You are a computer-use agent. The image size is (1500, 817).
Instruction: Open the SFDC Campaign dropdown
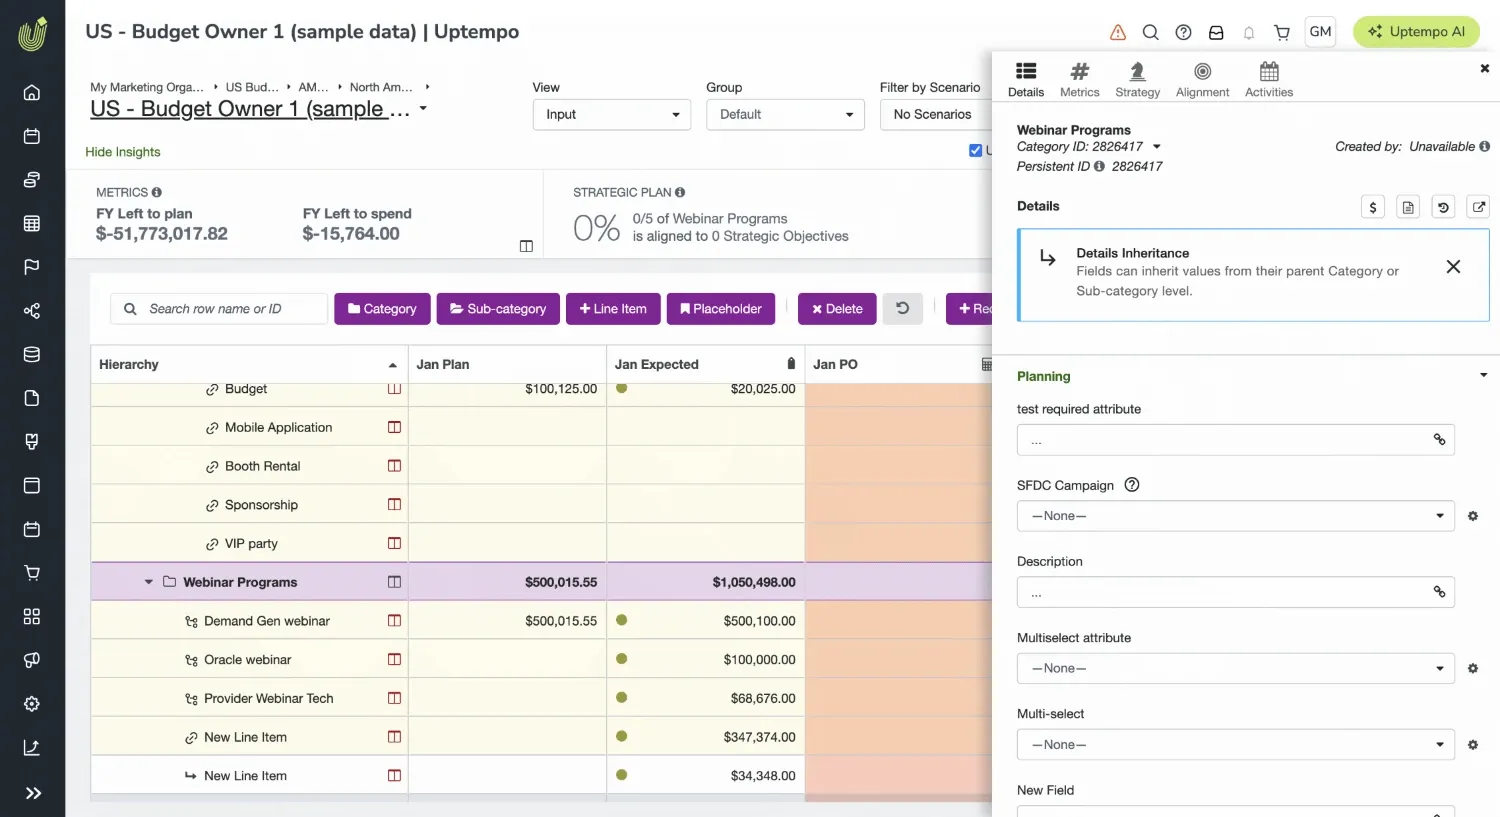[x=1235, y=516]
